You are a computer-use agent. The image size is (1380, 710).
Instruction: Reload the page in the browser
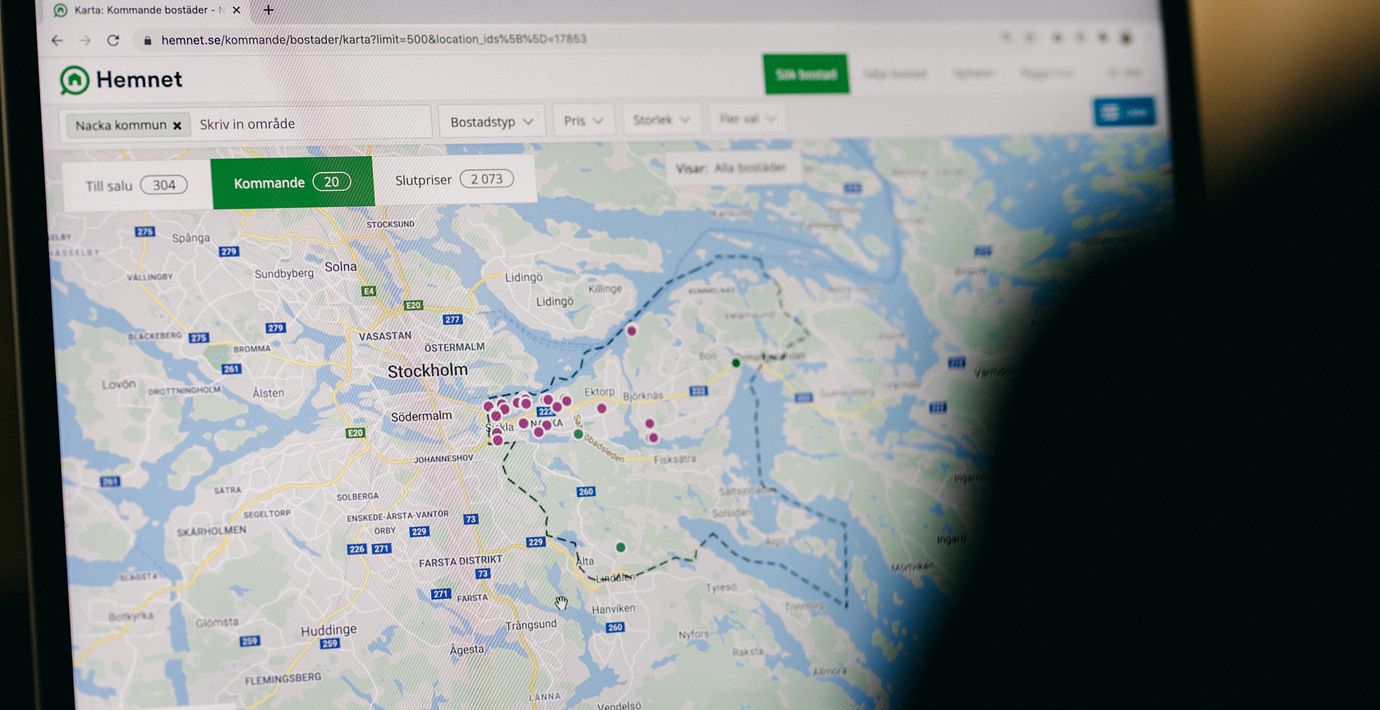(x=113, y=40)
